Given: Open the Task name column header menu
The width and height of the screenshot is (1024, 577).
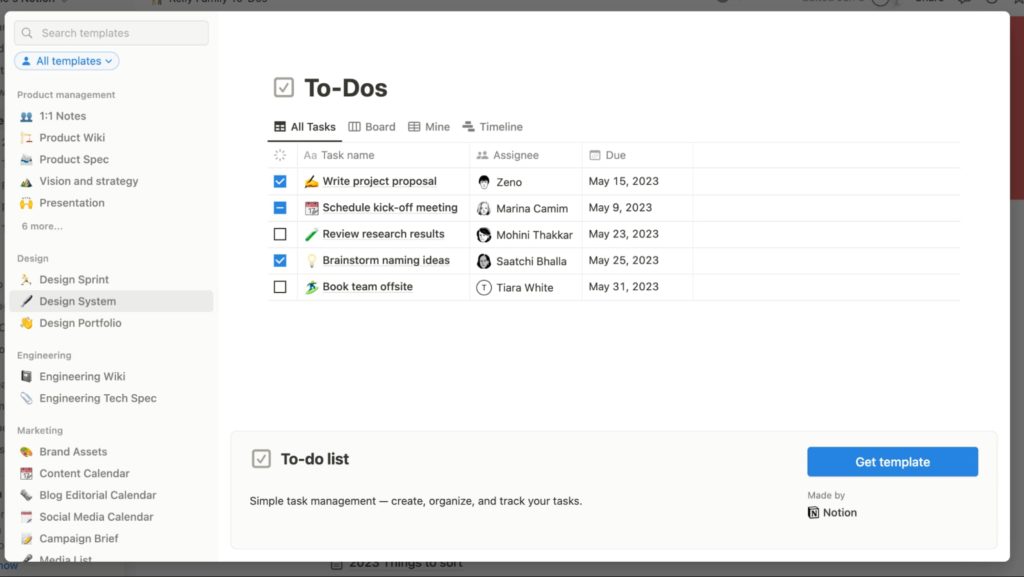Looking at the screenshot, I should (x=383, y=155).
